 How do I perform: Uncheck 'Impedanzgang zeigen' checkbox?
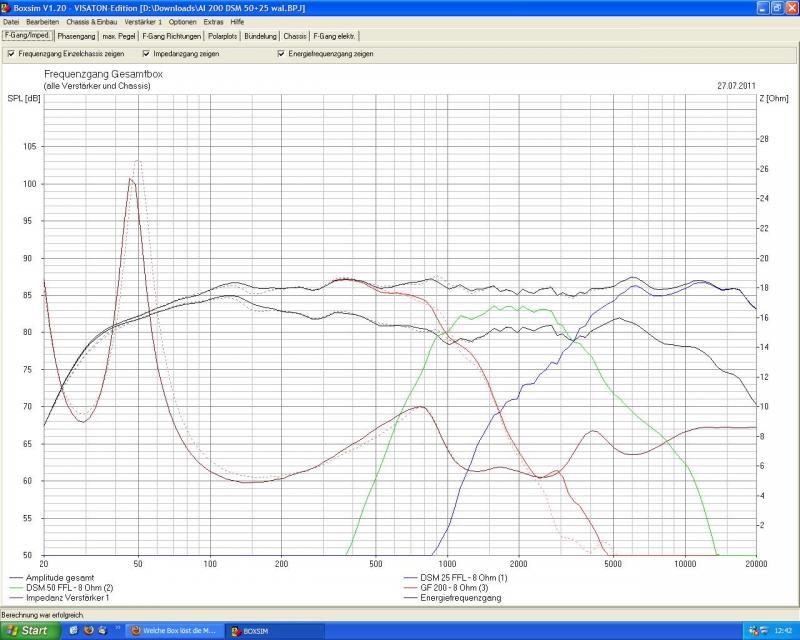[x=146, y=54]
